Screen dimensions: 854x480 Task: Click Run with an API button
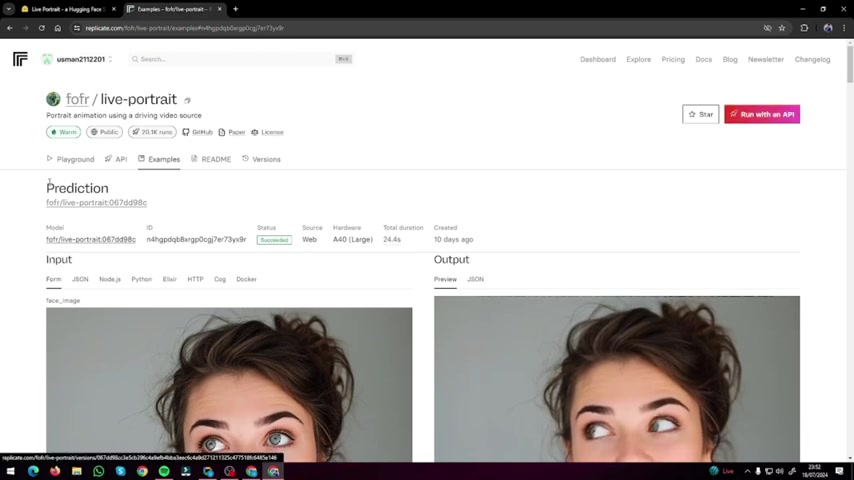762,114
